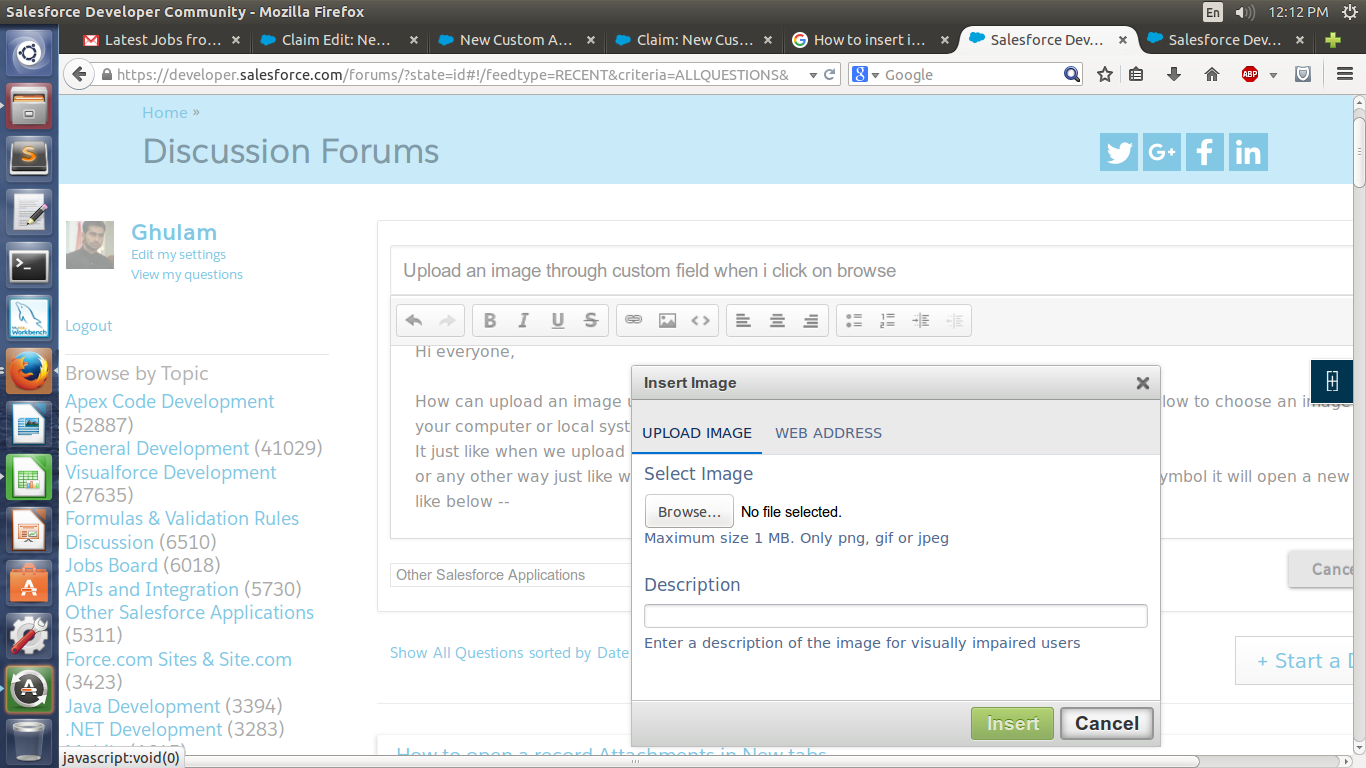1366x768 pixels.
Task: Click the question title input field
Action: [x=870, y=270]
